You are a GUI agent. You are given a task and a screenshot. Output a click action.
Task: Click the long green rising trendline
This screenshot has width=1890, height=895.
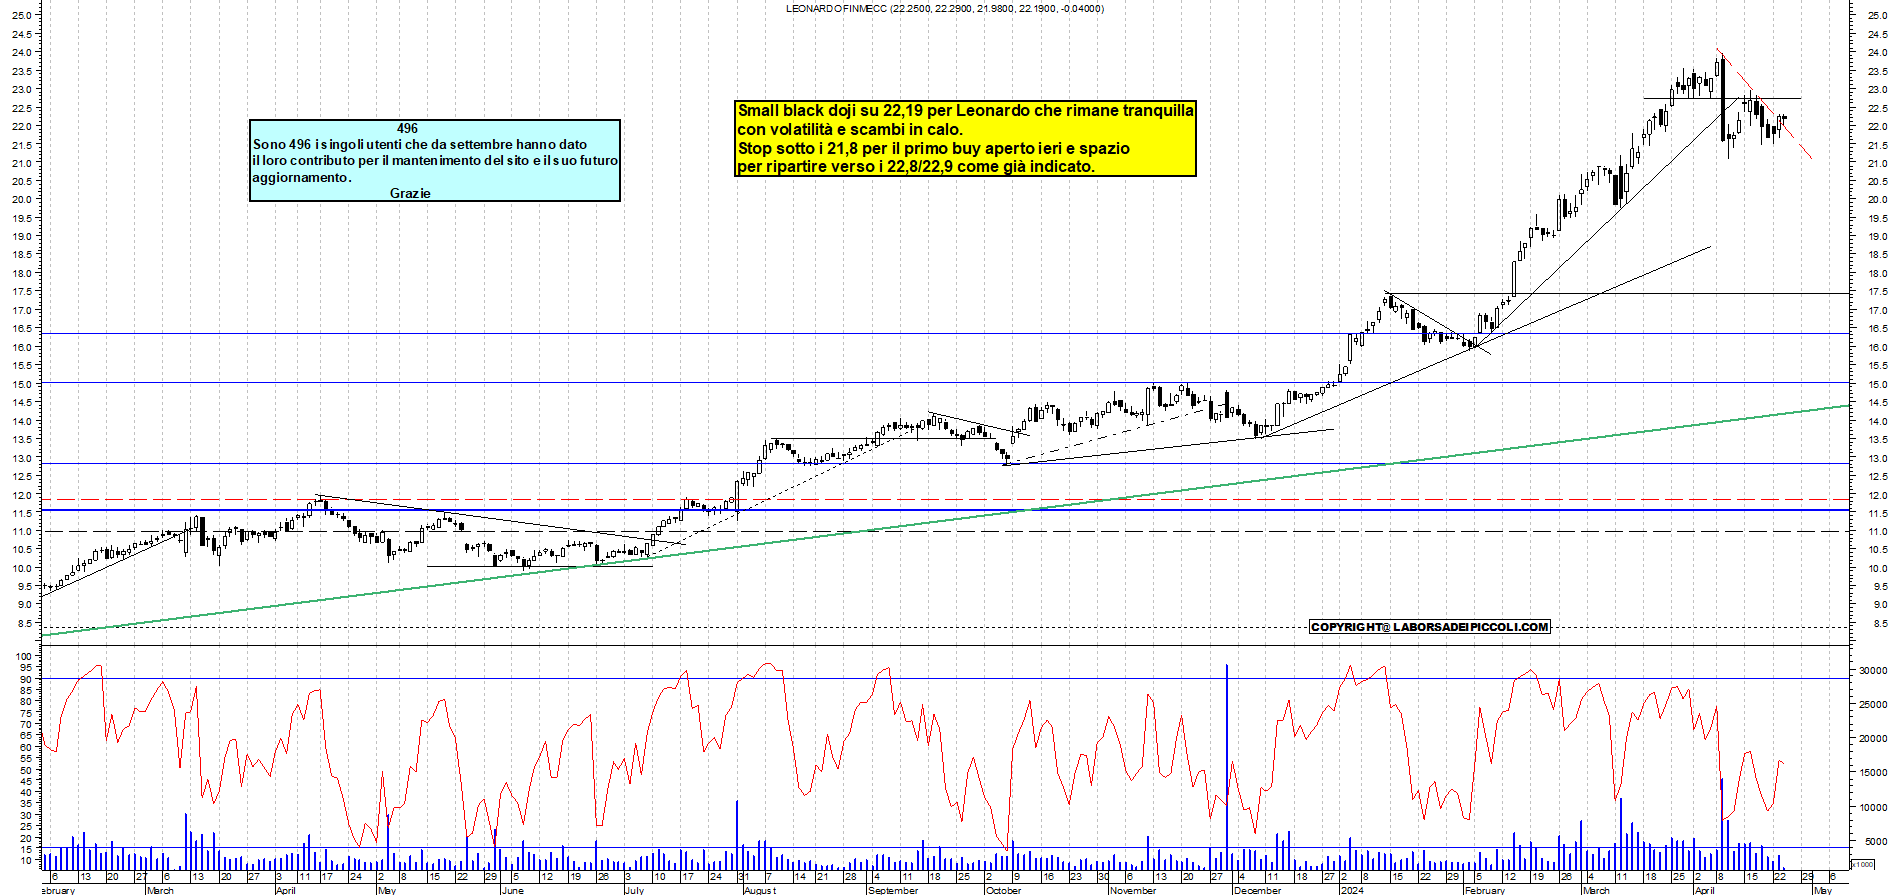(x=945, y=521)
